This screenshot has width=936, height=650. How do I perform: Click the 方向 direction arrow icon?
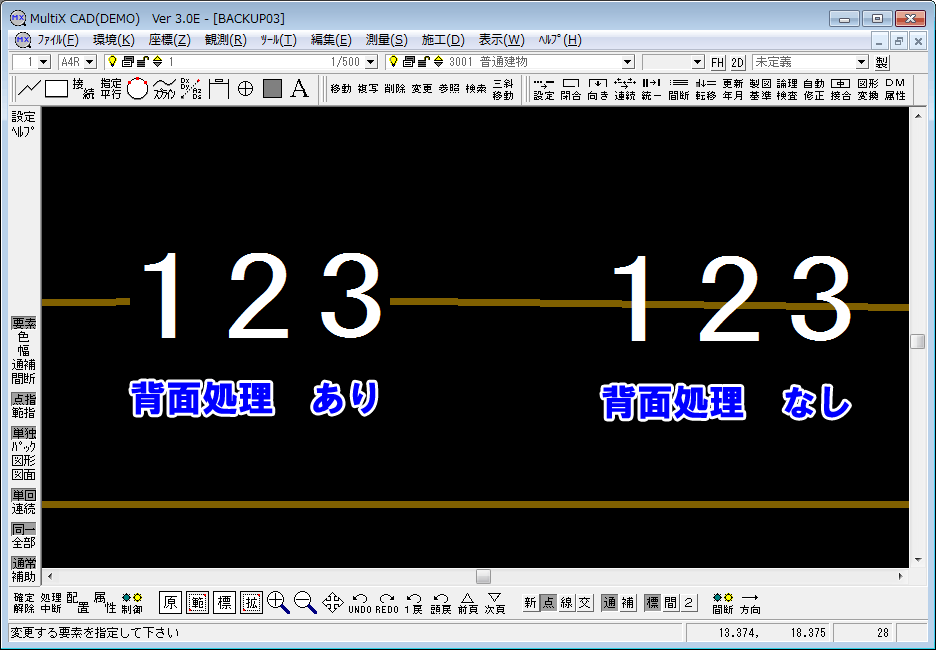750,603
